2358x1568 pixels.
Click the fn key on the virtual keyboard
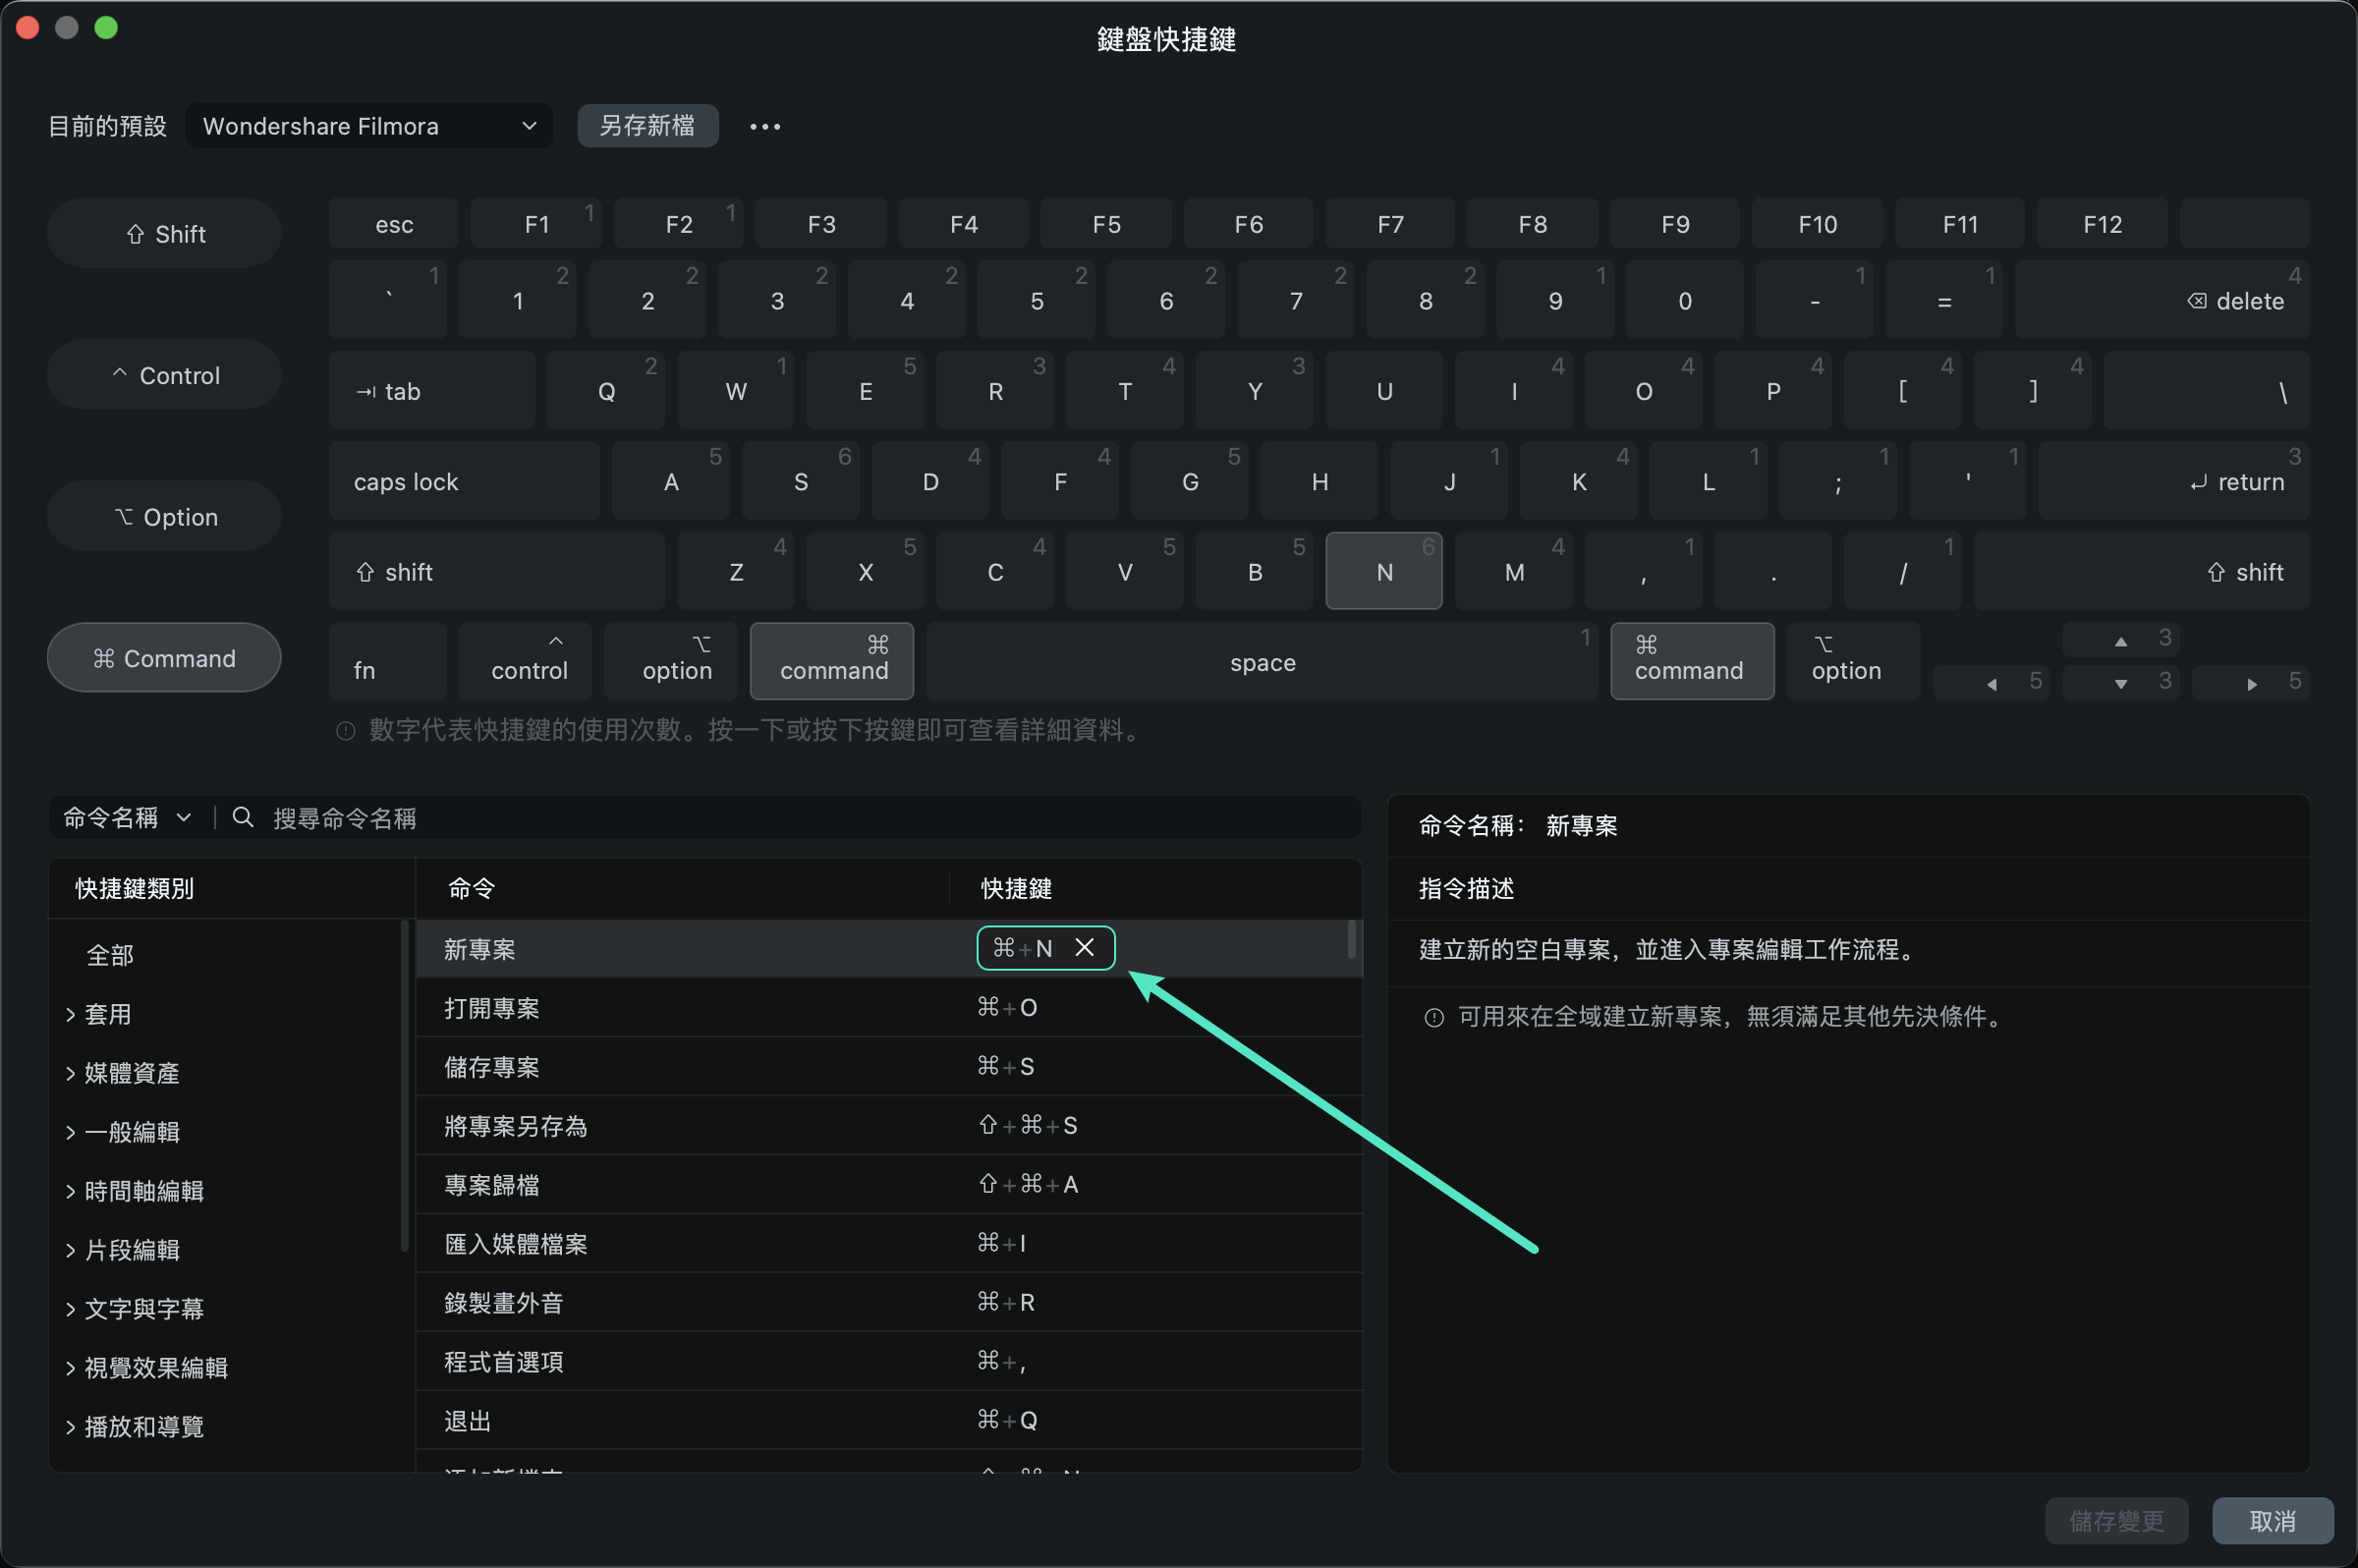click(388, 662)
